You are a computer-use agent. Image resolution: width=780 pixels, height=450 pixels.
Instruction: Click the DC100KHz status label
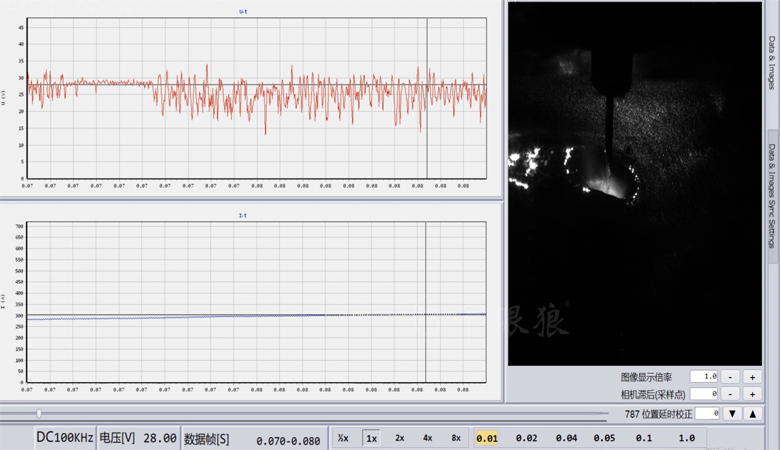click(65, 438)
